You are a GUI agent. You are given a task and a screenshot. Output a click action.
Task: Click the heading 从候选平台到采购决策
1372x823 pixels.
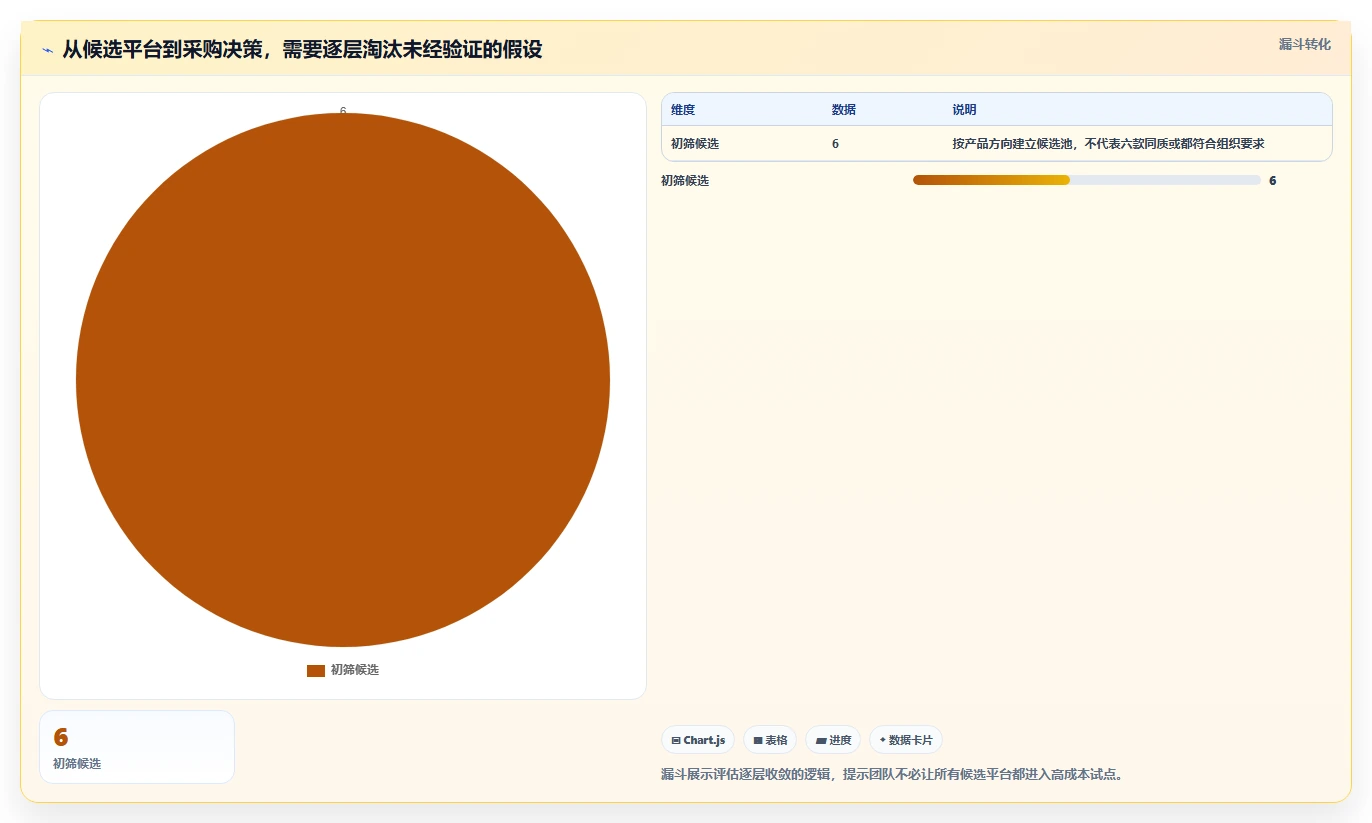click(302, 49)
